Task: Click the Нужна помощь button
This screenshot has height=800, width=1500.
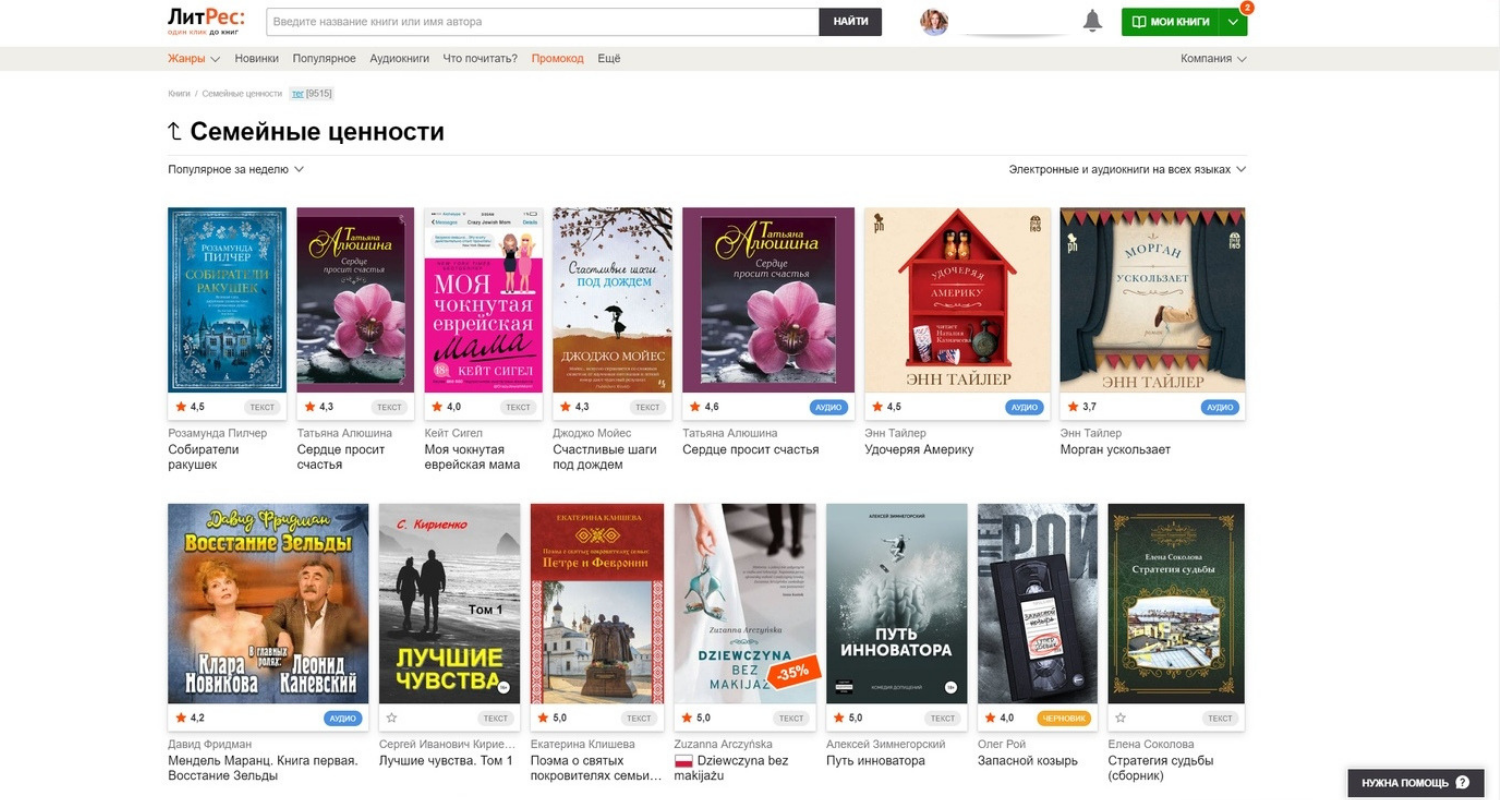Action: (1416, 782)
